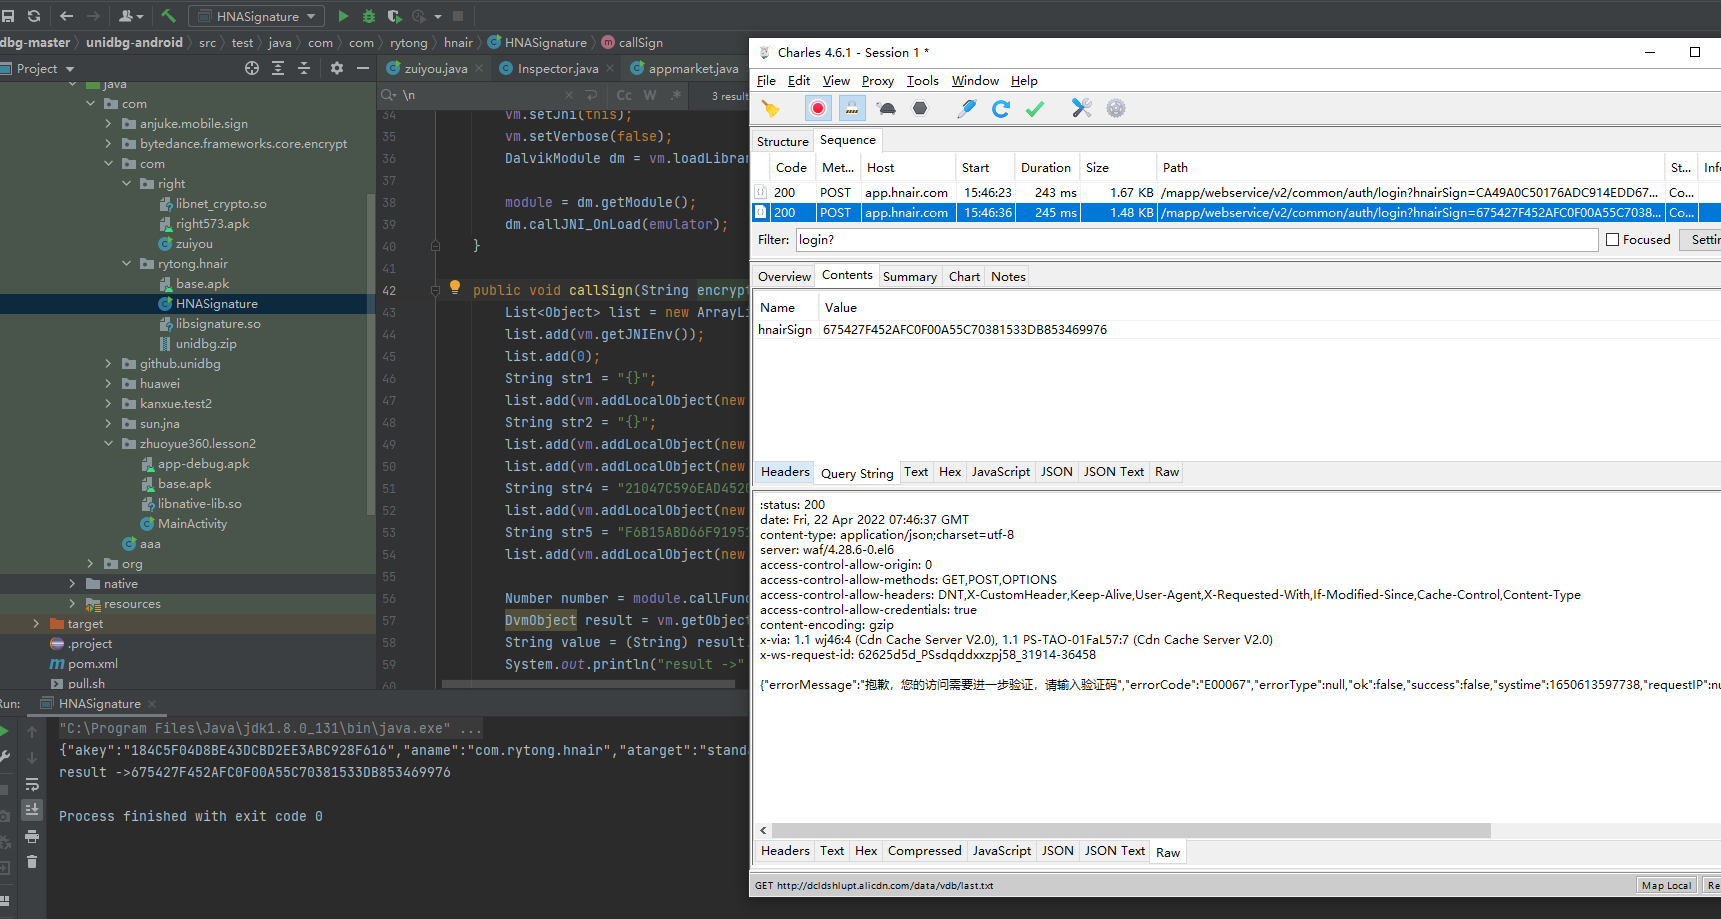
Task: Save all with floppy disk icon
Action: pos(8,16)
